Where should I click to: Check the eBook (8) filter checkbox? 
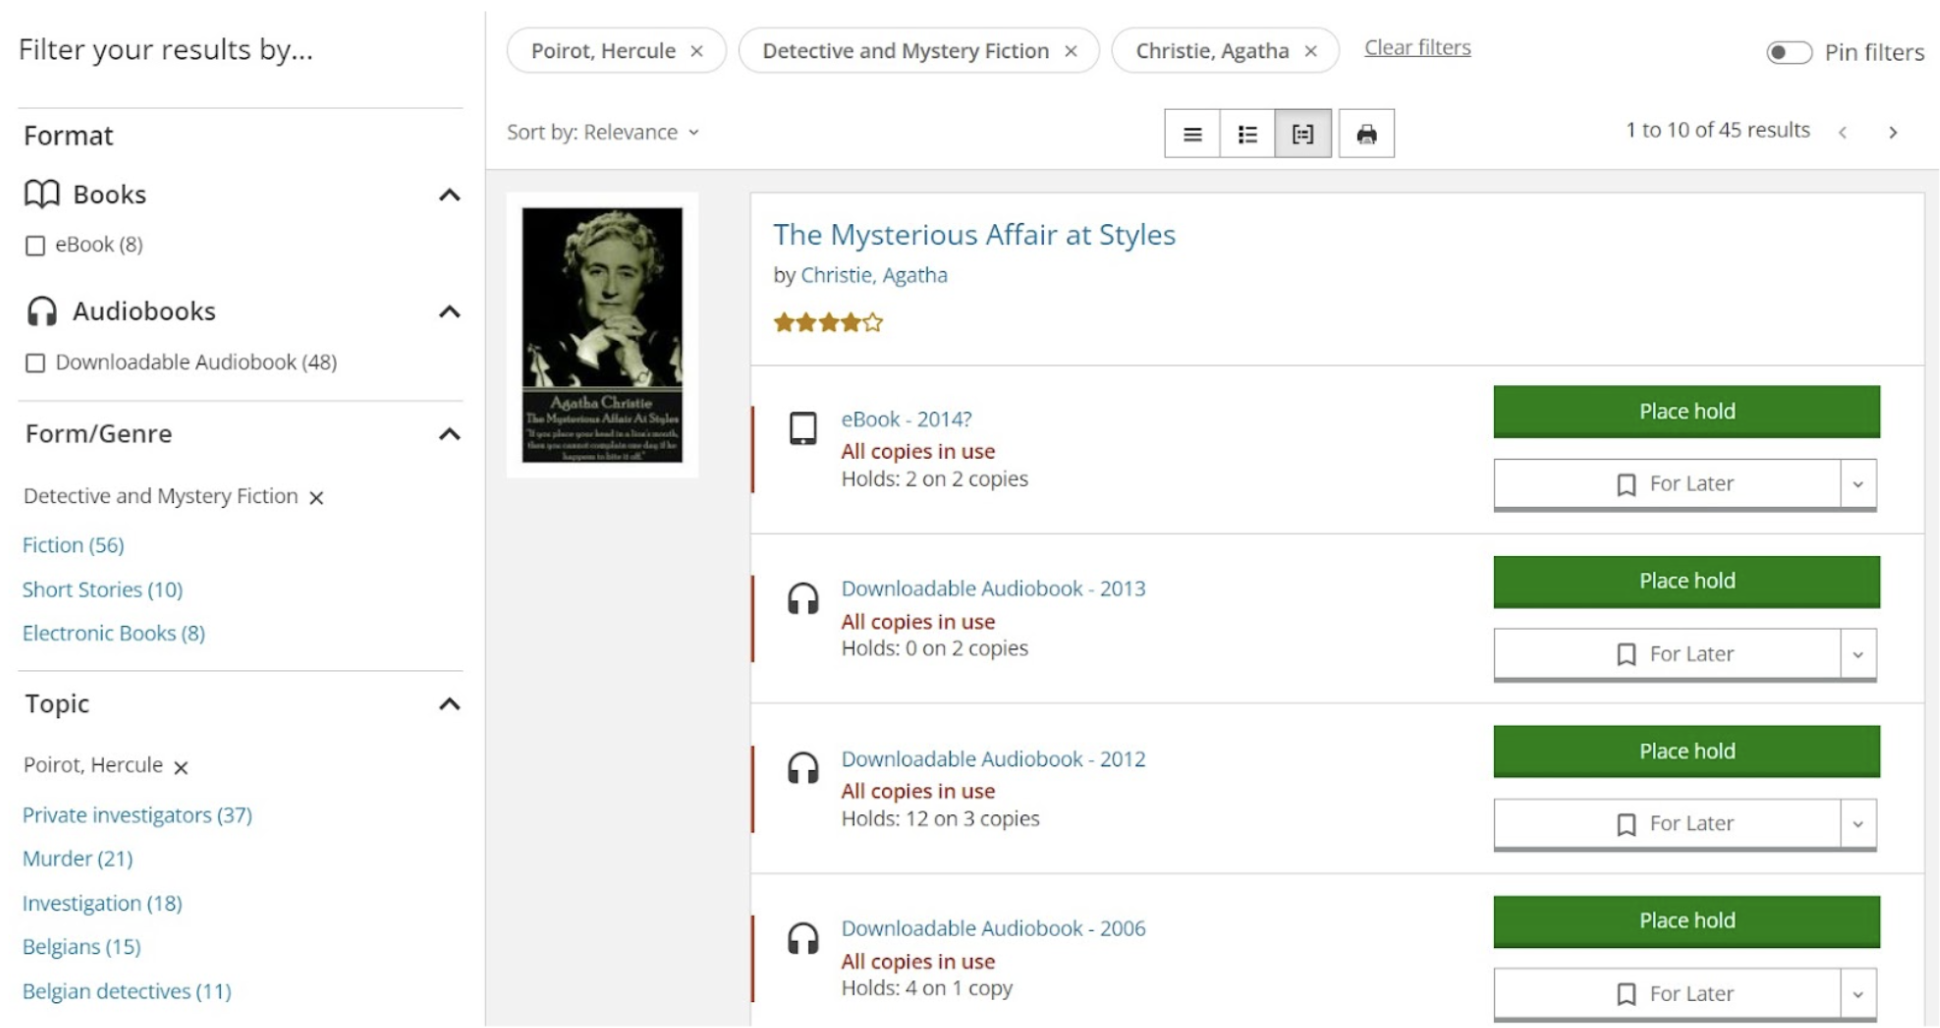(x=36, y=244)
